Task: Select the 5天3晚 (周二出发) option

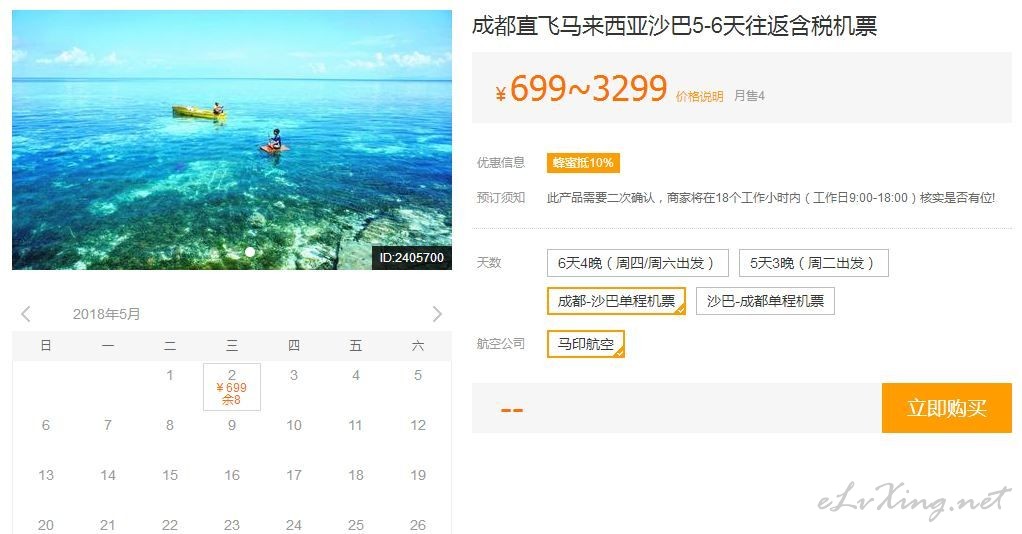Action: click(x=813, y=263)
